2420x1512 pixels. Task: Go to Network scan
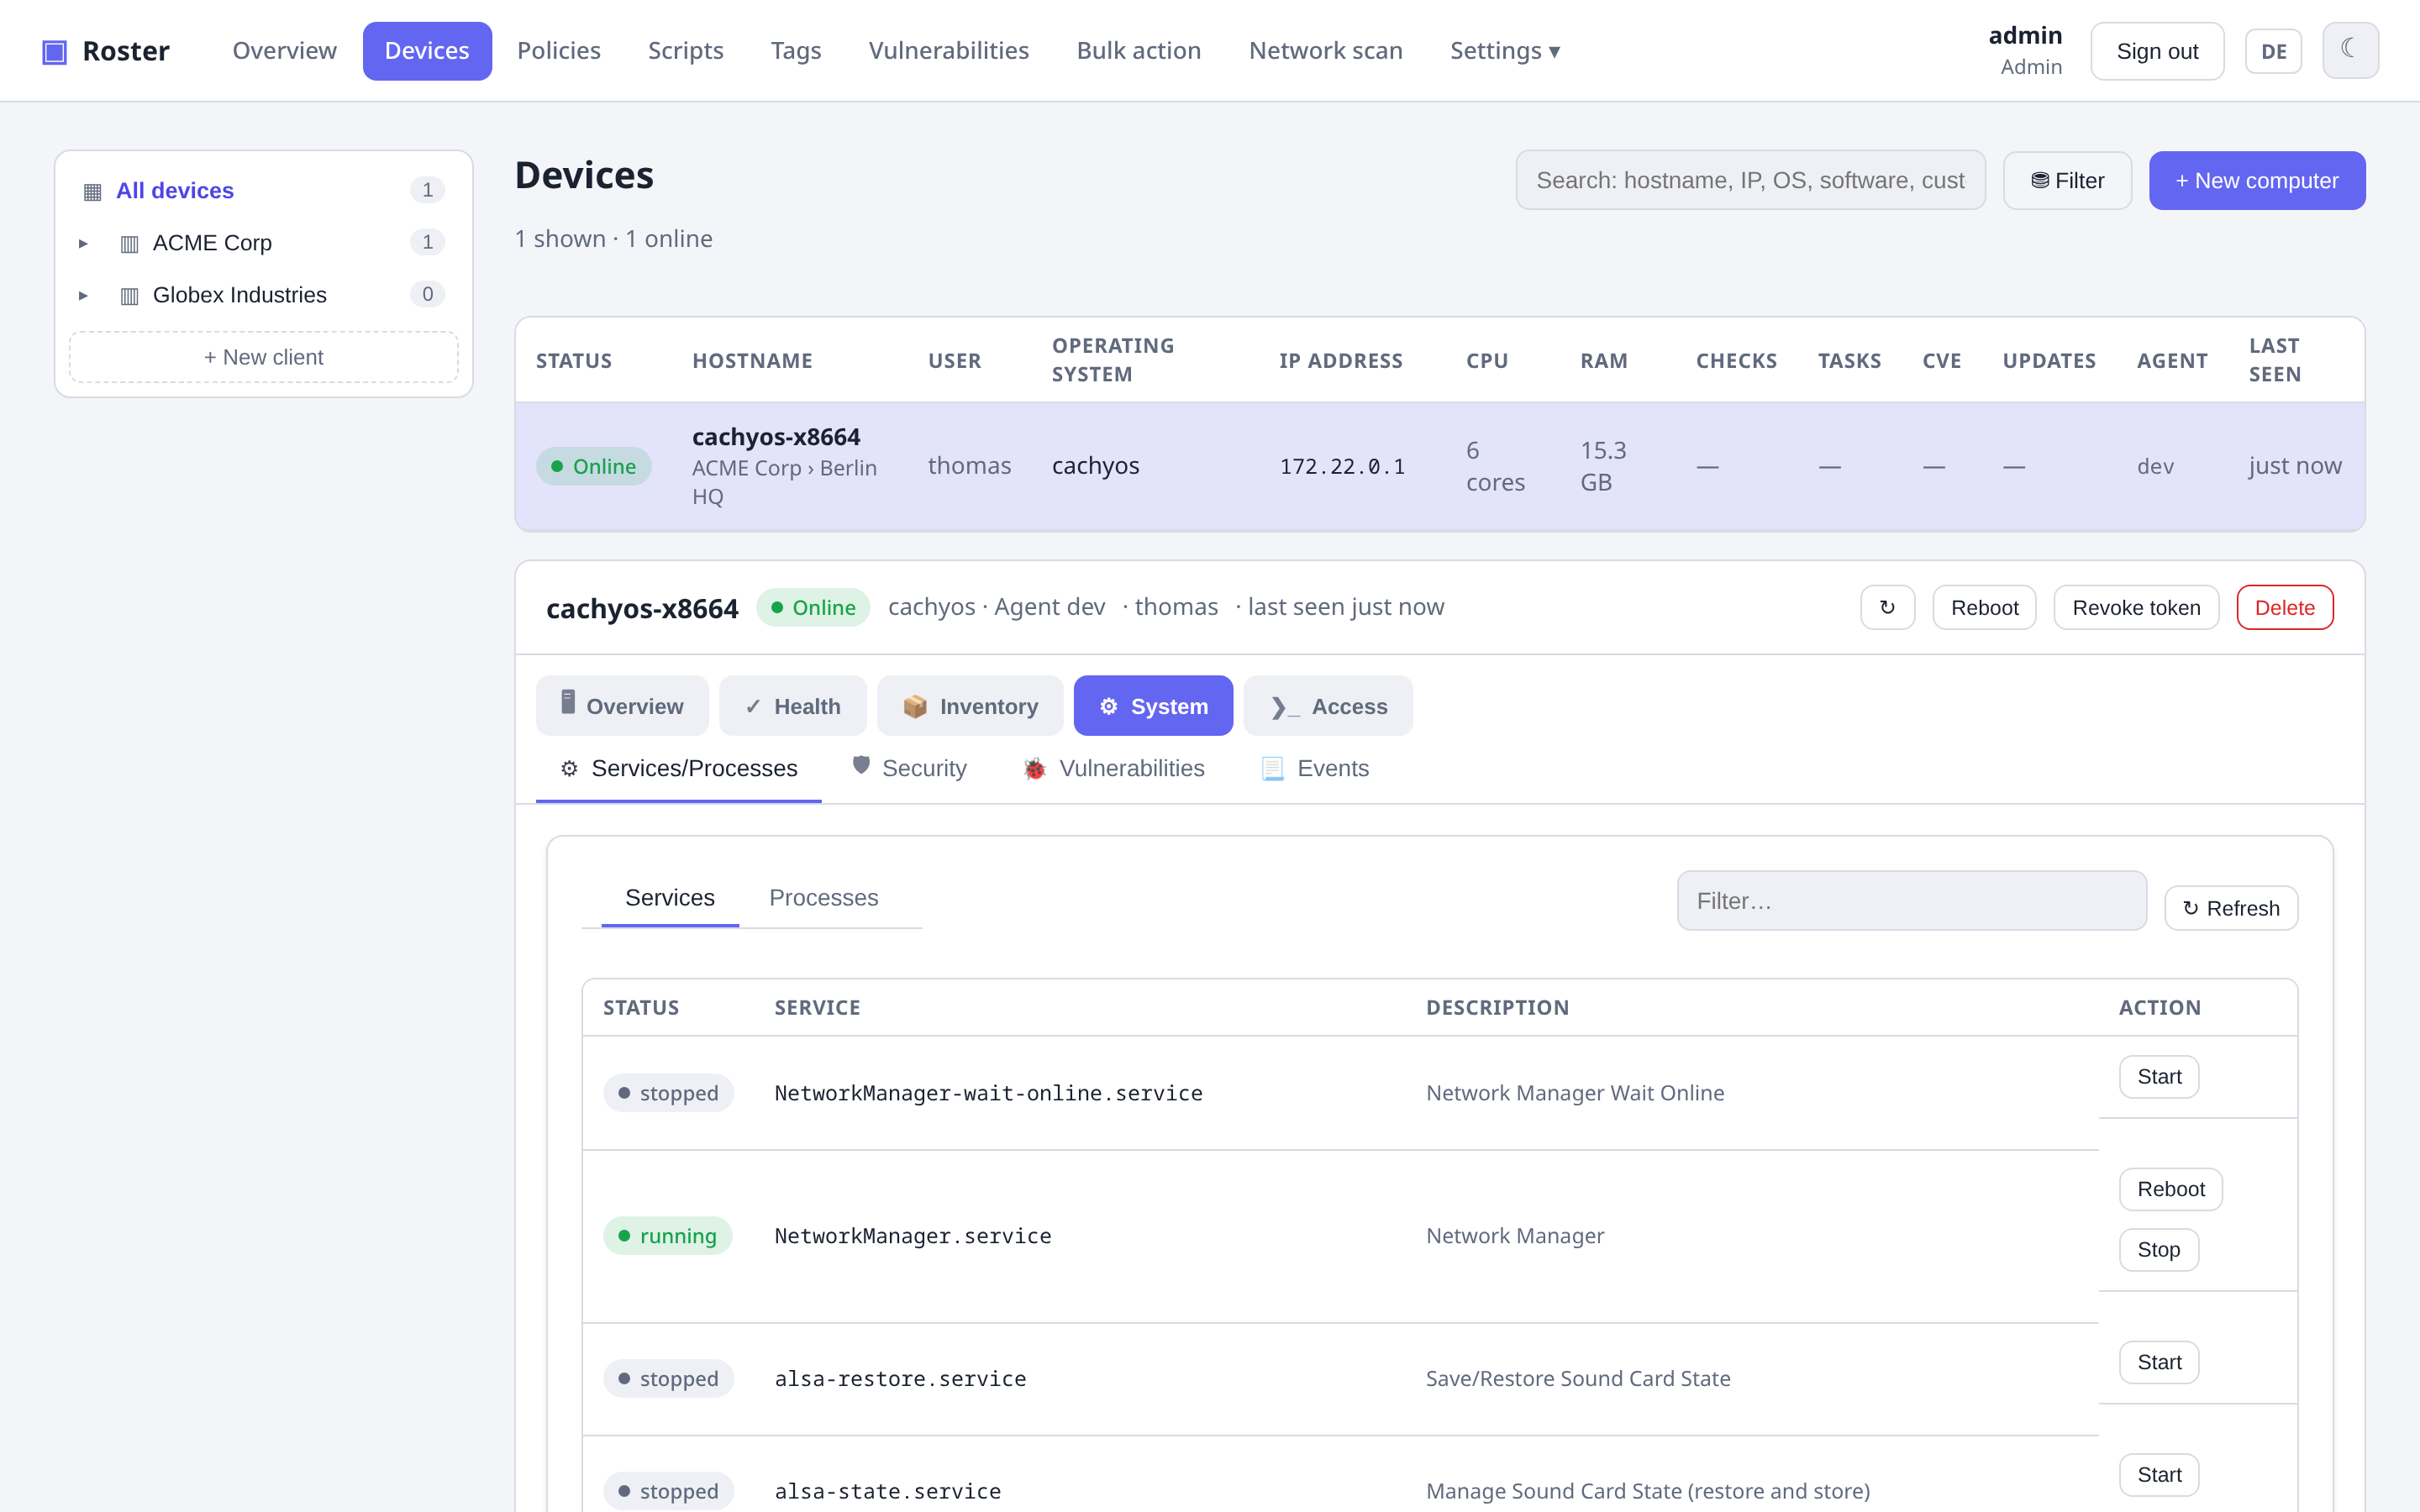pyautogui.click(x=1325, y=51)
